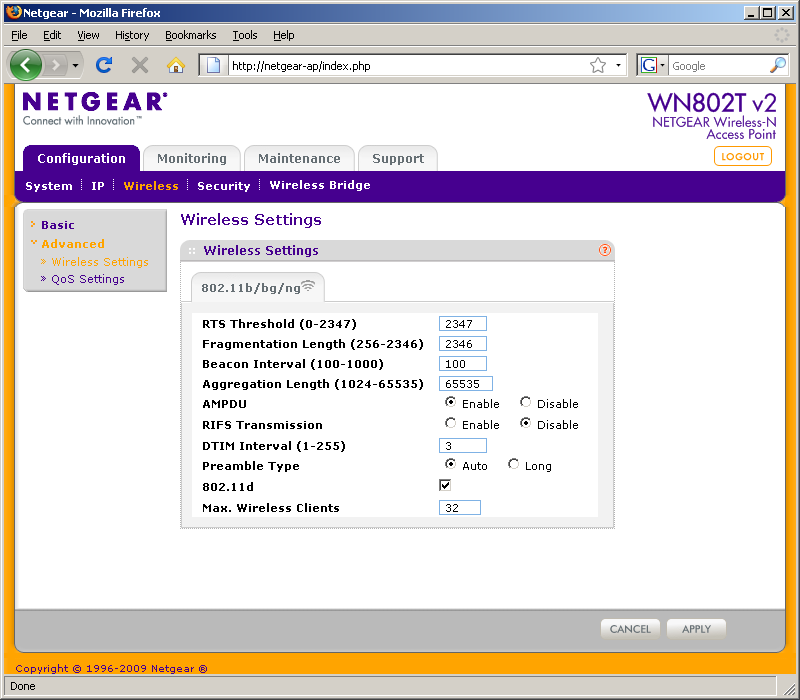This screenshot has width=800, height=700.
Task: Click the orange help question mark icon
Action: click(x=605, y=250)
